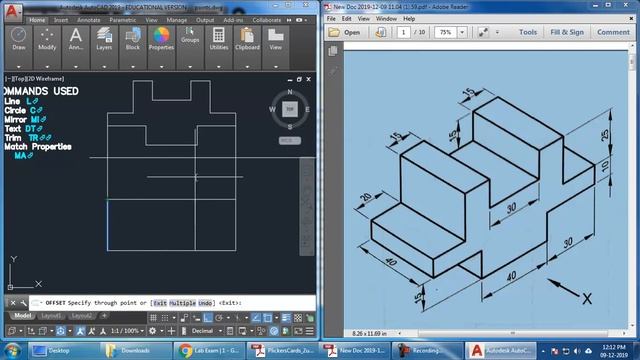Click the Open folder icon in Adobe Reader
640x360 pixels.
pos(334,32)
